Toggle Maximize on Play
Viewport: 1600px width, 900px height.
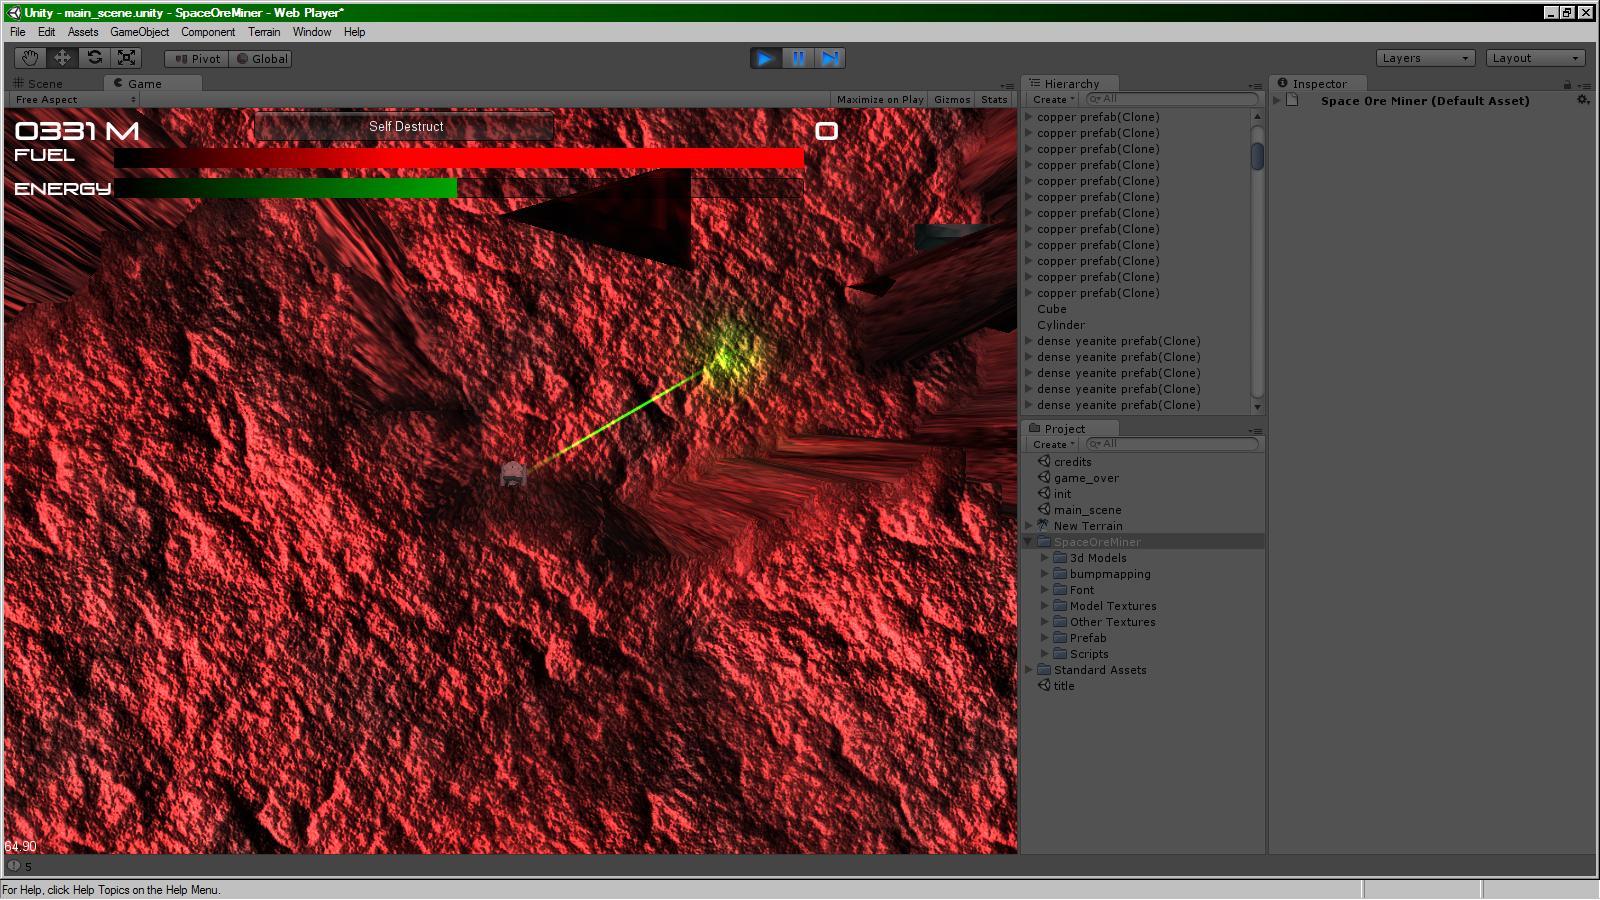point(879,100)
